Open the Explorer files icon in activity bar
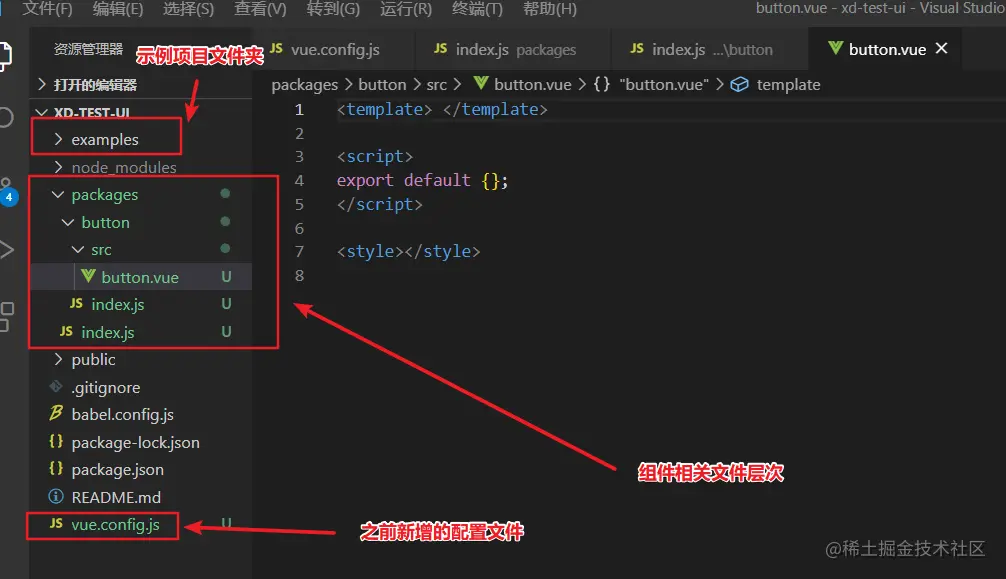 click(5, 56)
